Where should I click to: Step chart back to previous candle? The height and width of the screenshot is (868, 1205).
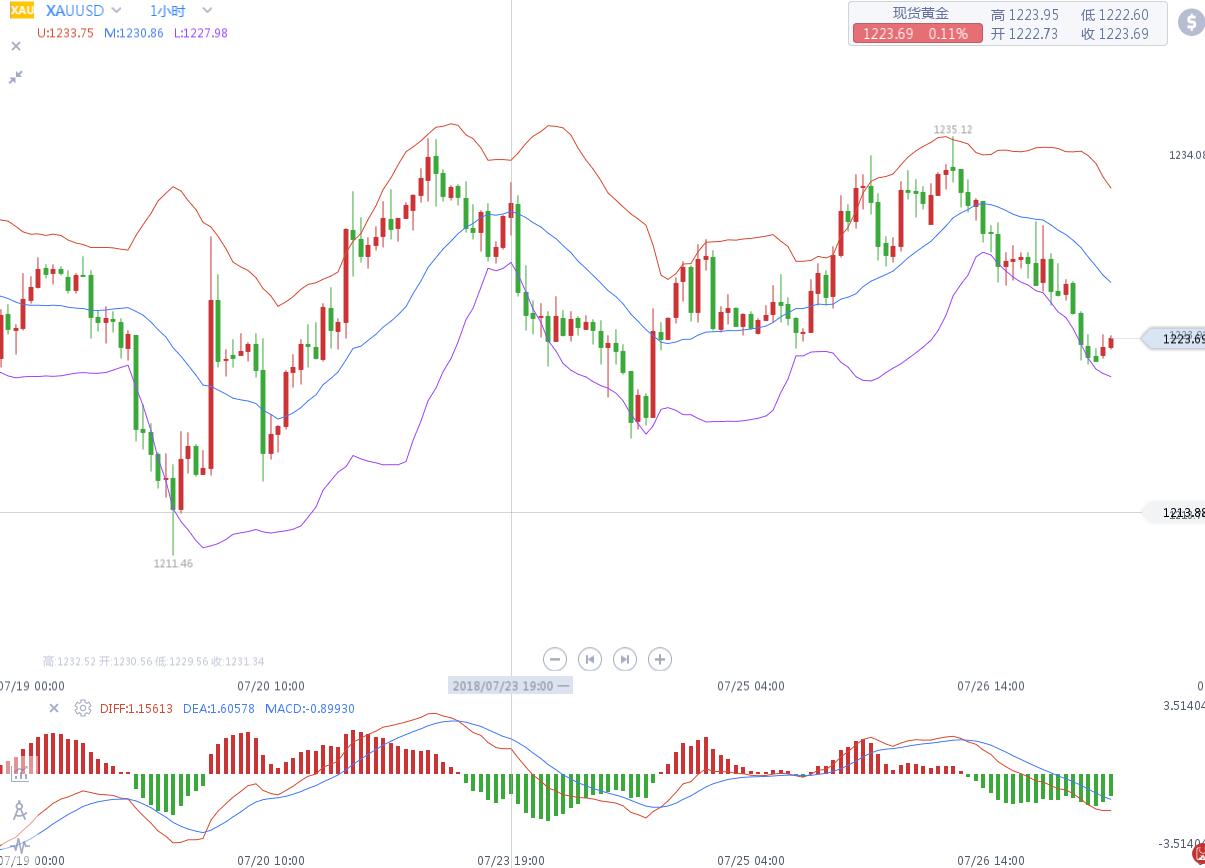point(590,659)
